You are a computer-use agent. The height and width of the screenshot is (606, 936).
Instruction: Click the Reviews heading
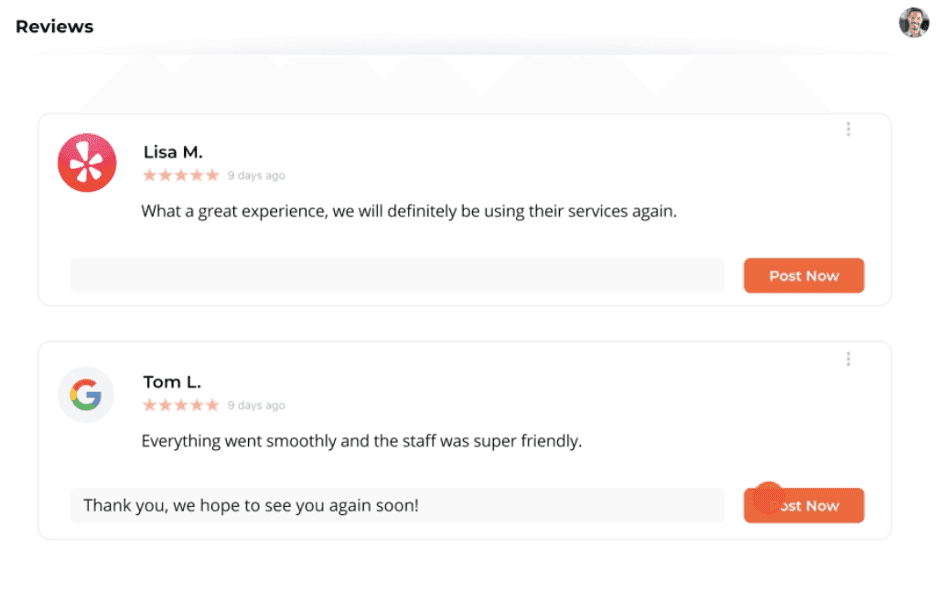(54, 26)
